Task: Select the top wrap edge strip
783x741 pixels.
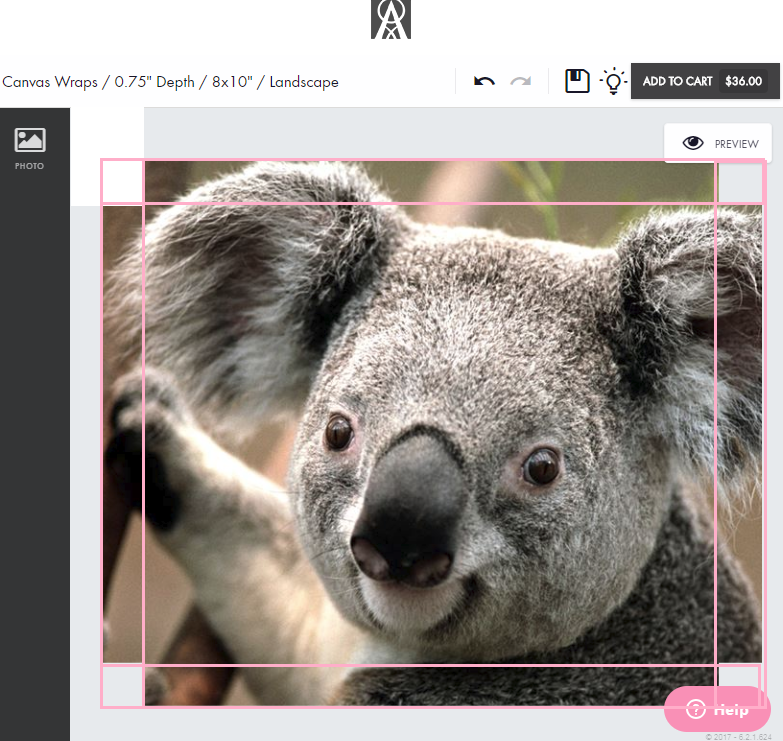Action: point(430,182)
